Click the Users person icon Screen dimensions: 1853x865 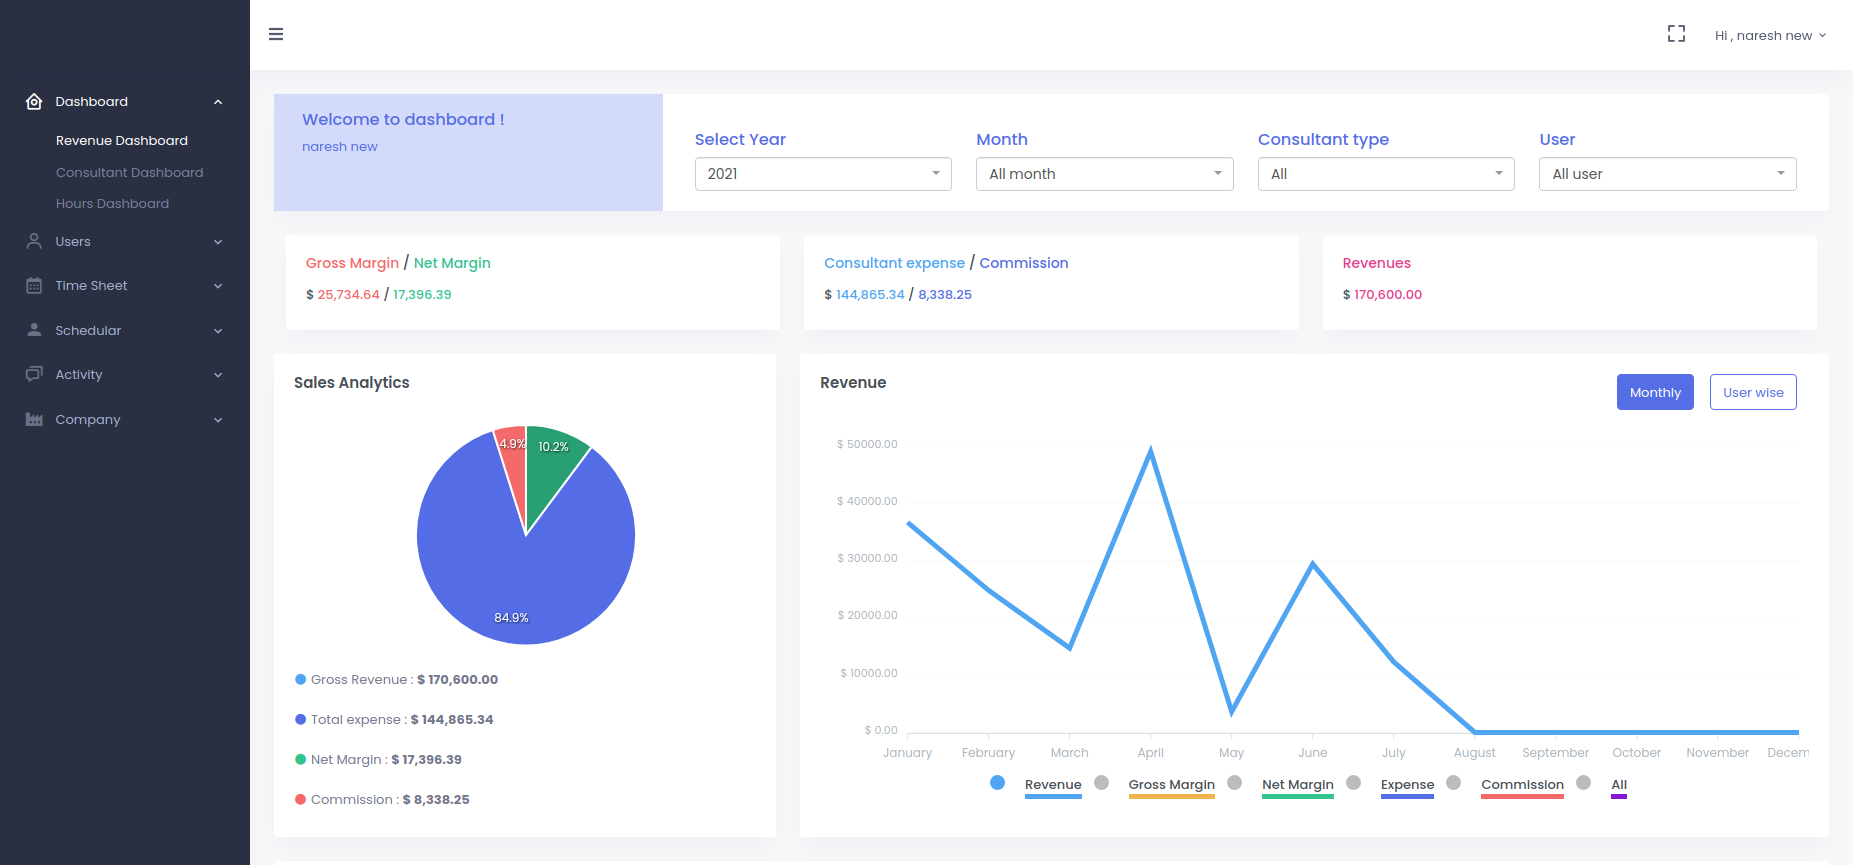pos(34,242)
